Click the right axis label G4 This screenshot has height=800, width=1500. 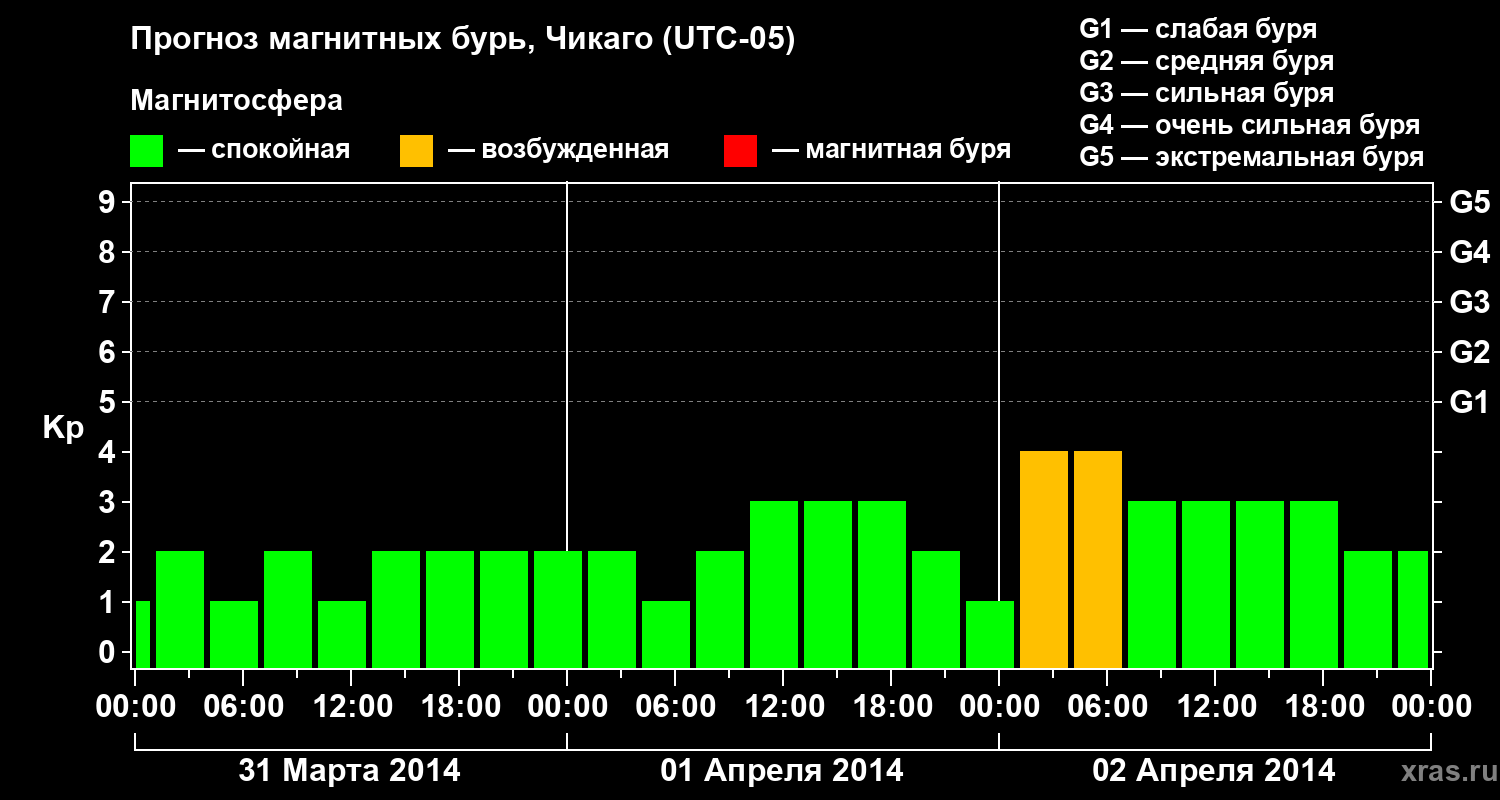pyautogui.click(x=1469, y=252)
